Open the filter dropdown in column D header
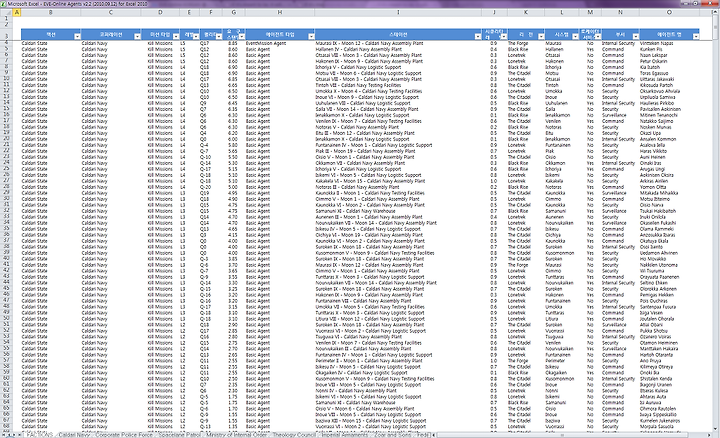 [x=176, y=36]
